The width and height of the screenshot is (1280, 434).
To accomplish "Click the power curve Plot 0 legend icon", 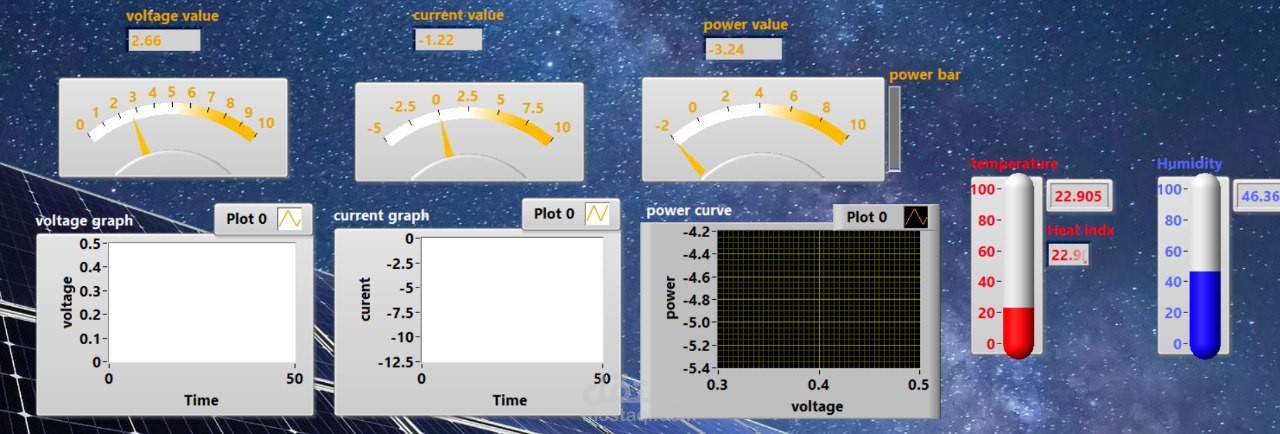I will click(x=916, y=217).
